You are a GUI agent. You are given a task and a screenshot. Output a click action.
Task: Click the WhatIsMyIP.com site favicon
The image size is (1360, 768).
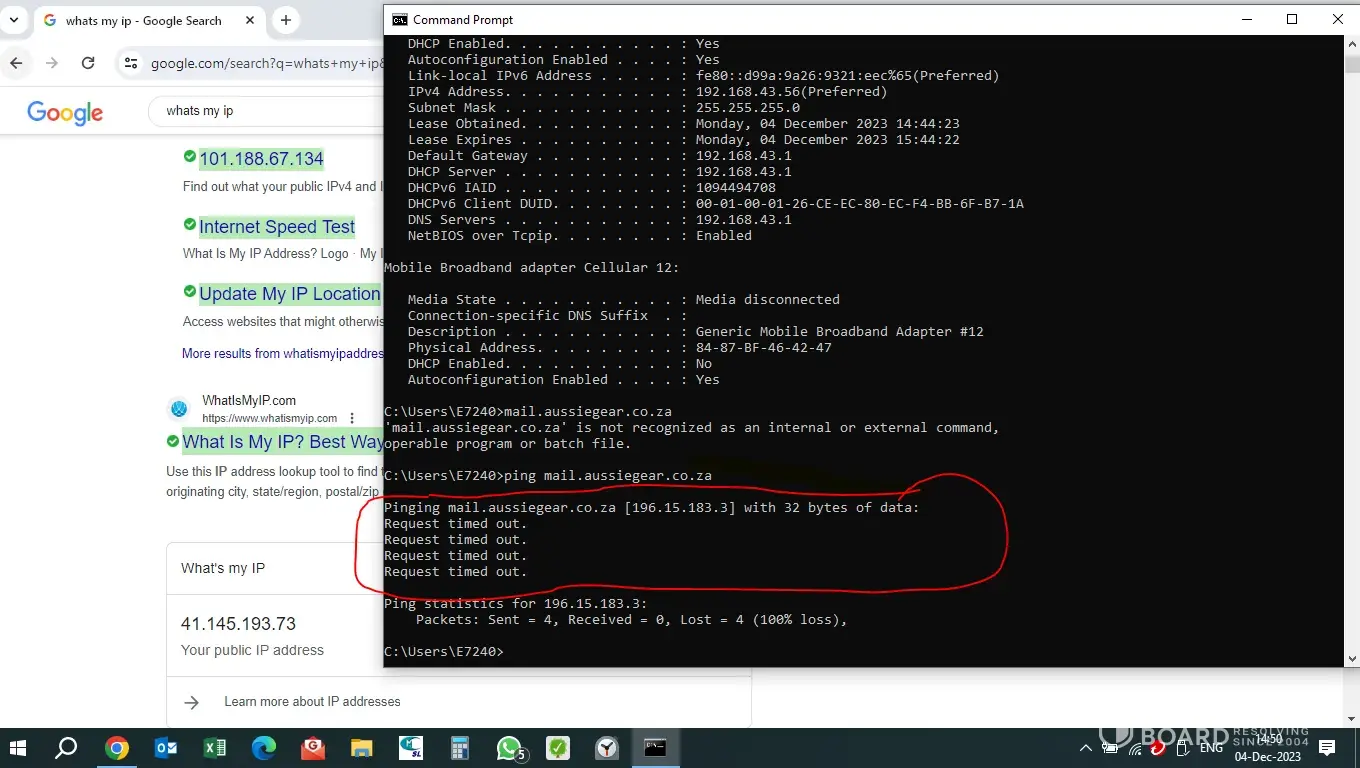179,408
